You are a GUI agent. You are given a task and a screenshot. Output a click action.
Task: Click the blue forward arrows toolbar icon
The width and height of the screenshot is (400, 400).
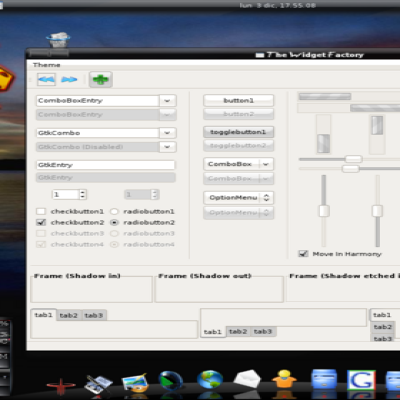(69, 80)
